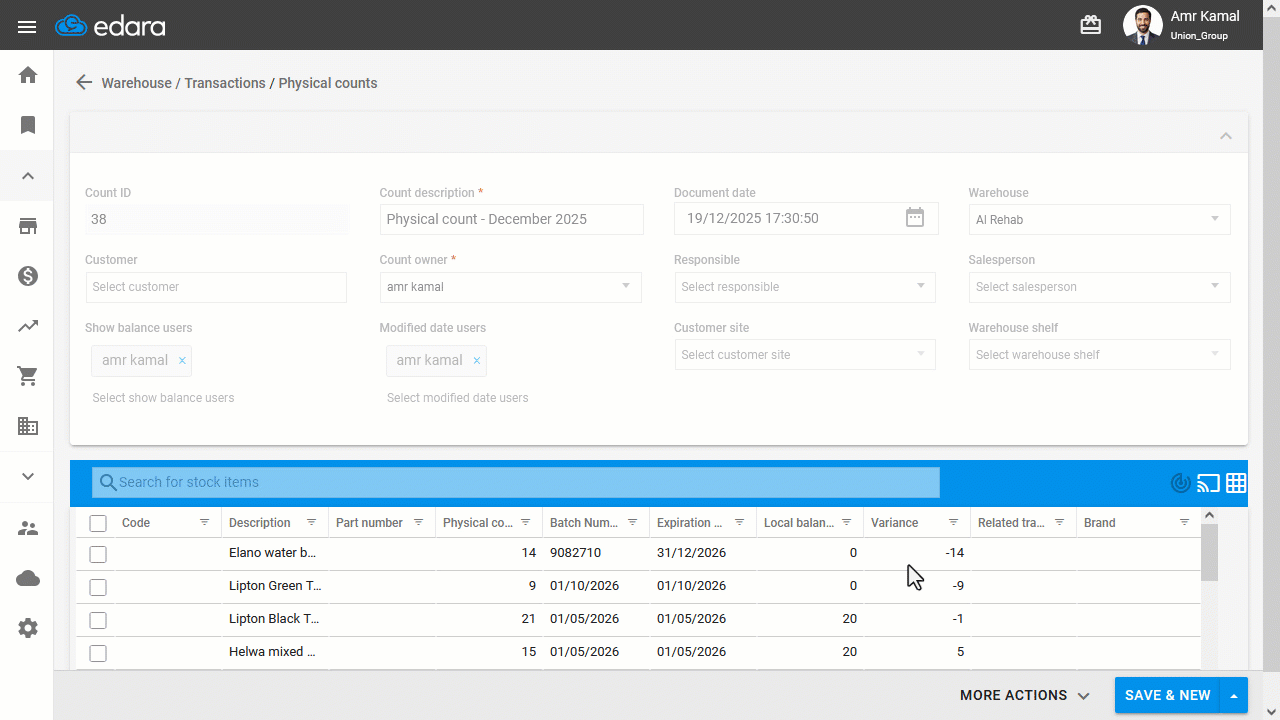The width and height of the screenshot is (1280, 720).
Task: Click the grid view icon in toolbar
Action: 1236,483
